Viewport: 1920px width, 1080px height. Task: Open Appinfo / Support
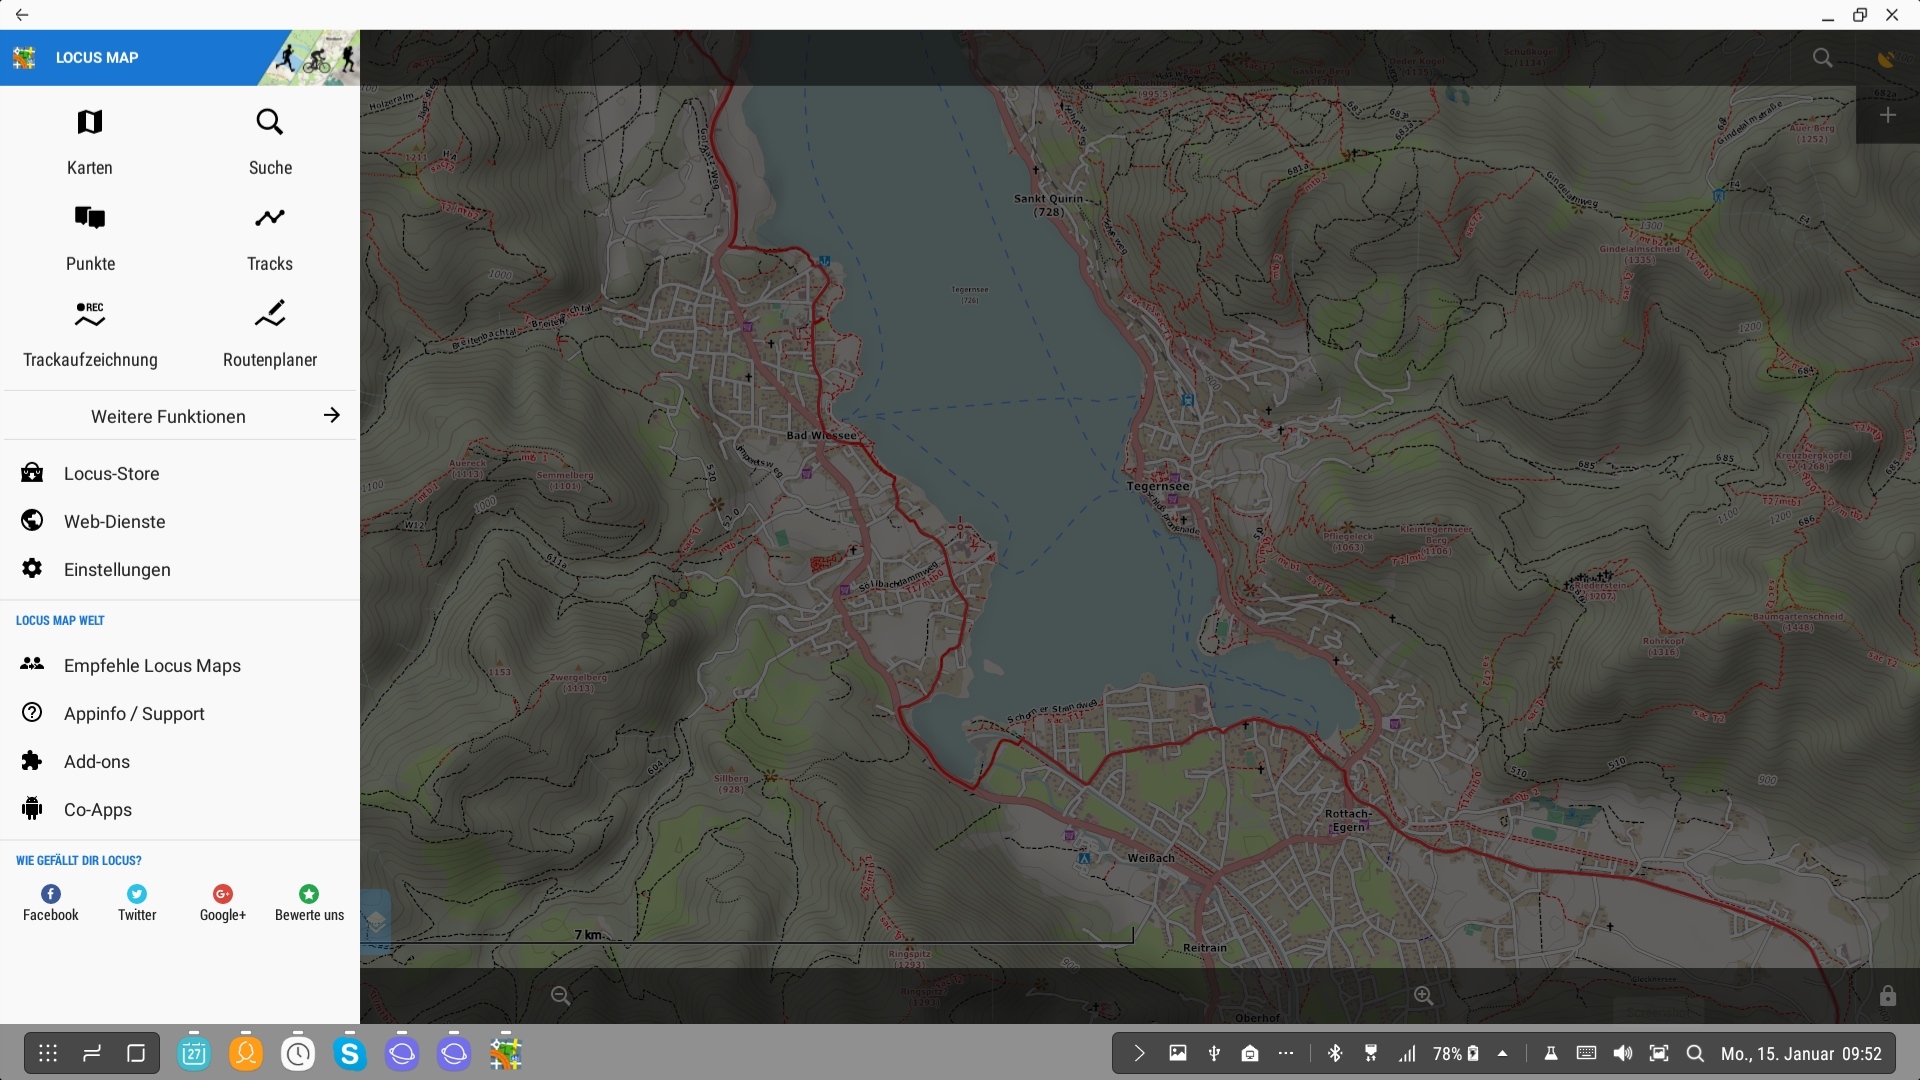134,714
